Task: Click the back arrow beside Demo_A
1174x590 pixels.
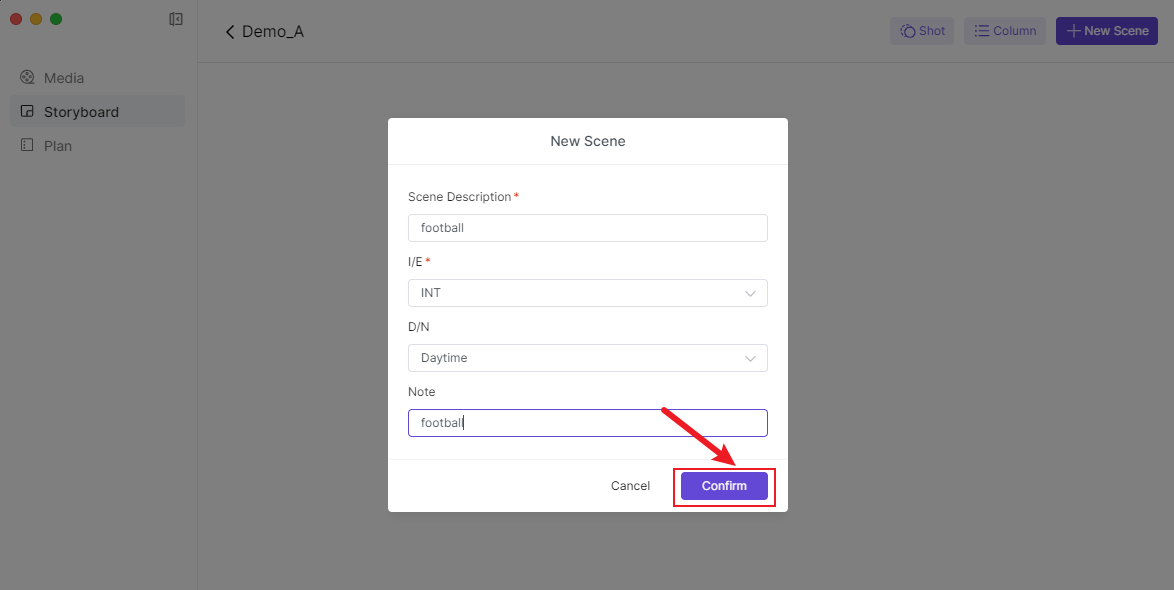Action: [230, 32]
